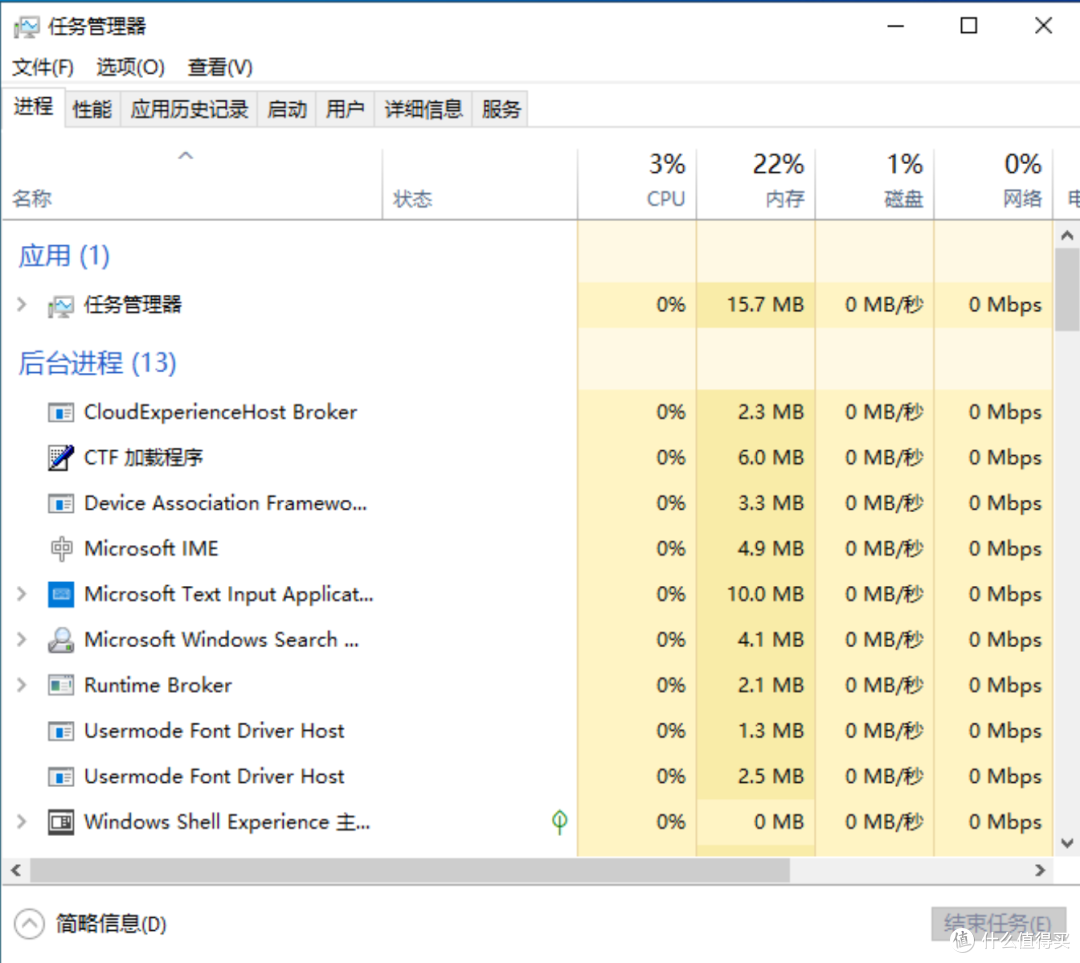Switch to the 应用历史记录 tab
The image size is (1080, 963).
coord(189,109)
